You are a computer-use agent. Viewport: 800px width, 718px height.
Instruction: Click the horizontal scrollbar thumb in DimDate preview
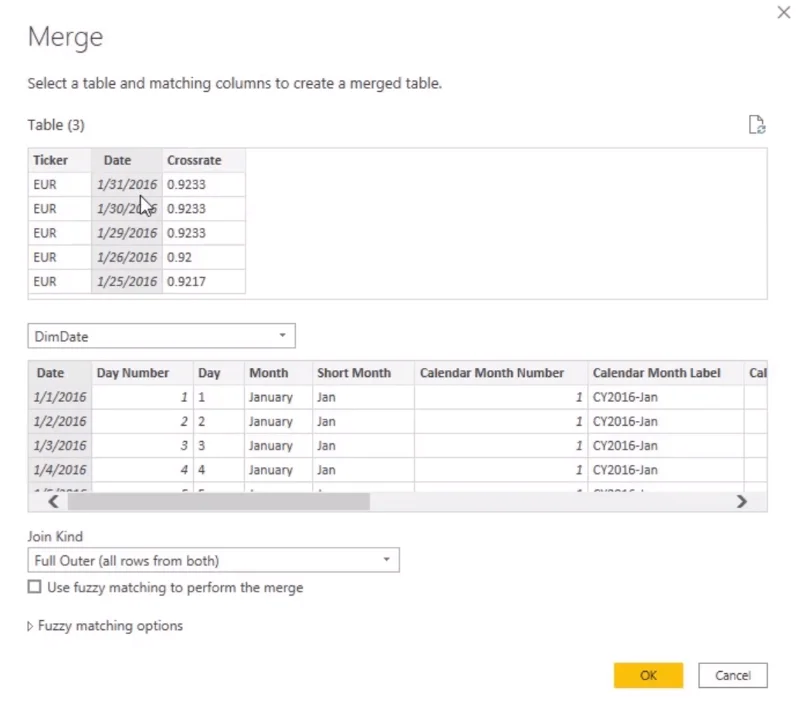coord(219,502)
